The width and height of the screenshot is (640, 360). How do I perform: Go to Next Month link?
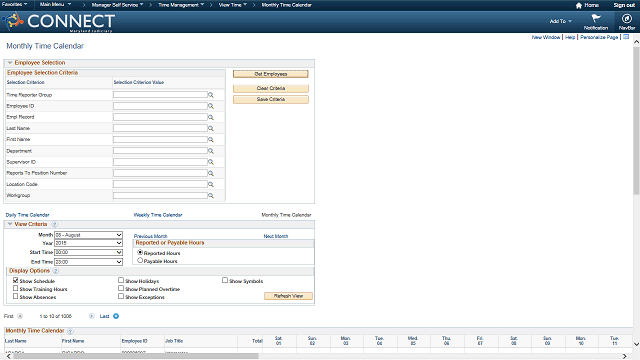pyautogui.click(x=276, y=236)
